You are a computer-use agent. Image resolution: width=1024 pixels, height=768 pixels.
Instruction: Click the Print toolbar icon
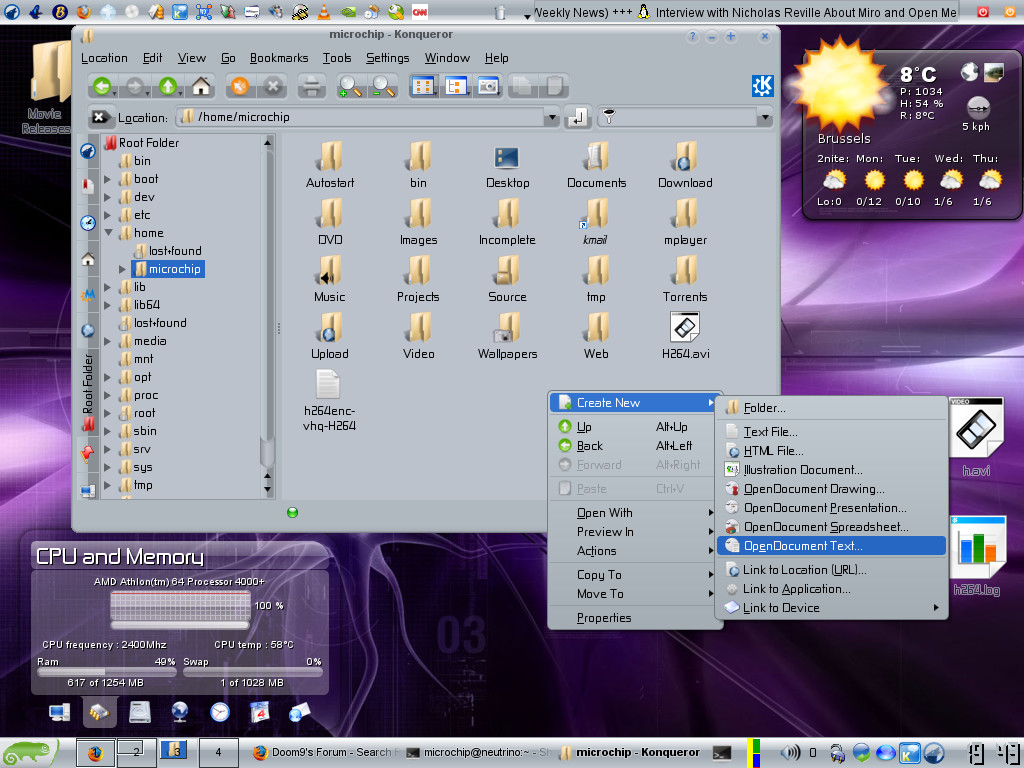click(x=312, y=86)
